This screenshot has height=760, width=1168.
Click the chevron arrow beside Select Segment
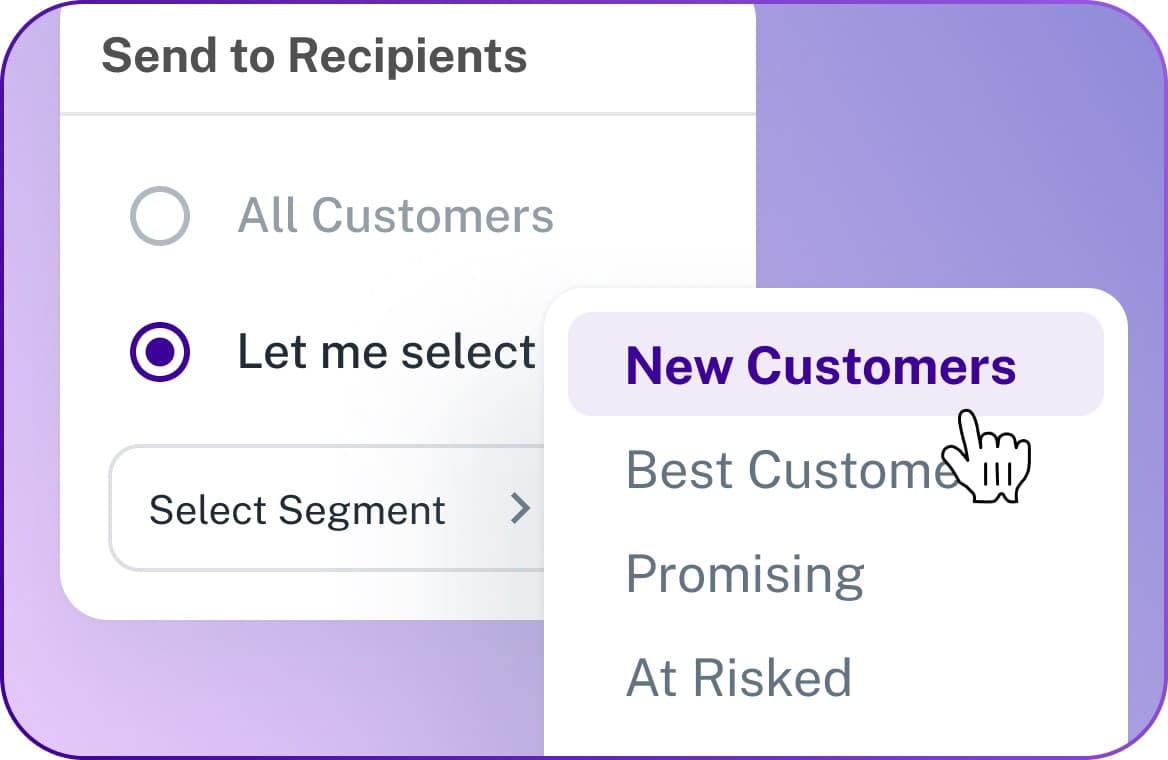(x=520, y=509)
